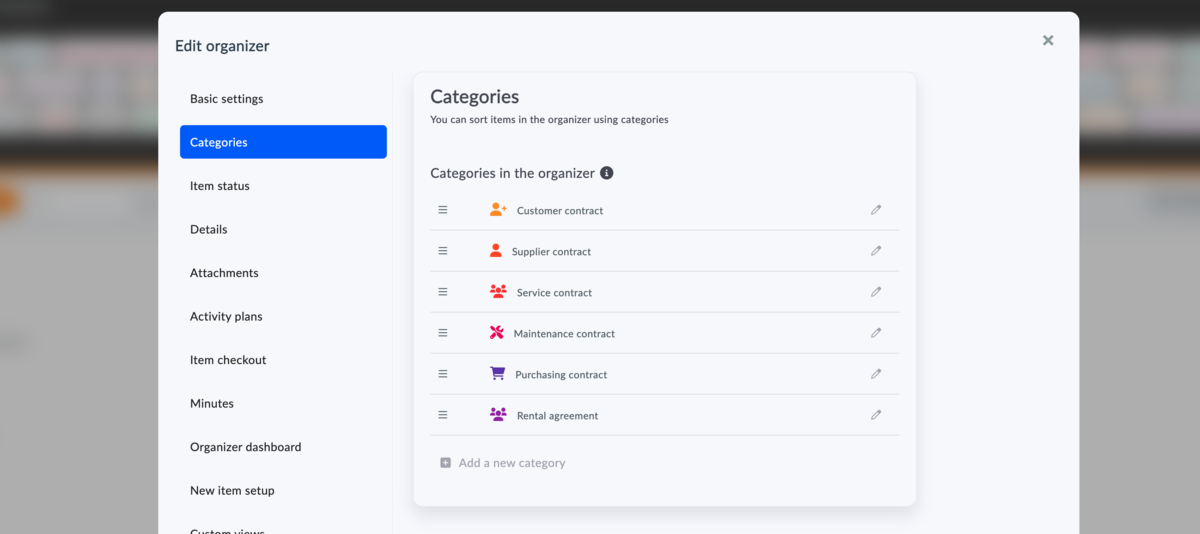Edit the Customer contract category with pencil
Viewport: 1200px width, 534px height.
(876, 210)
